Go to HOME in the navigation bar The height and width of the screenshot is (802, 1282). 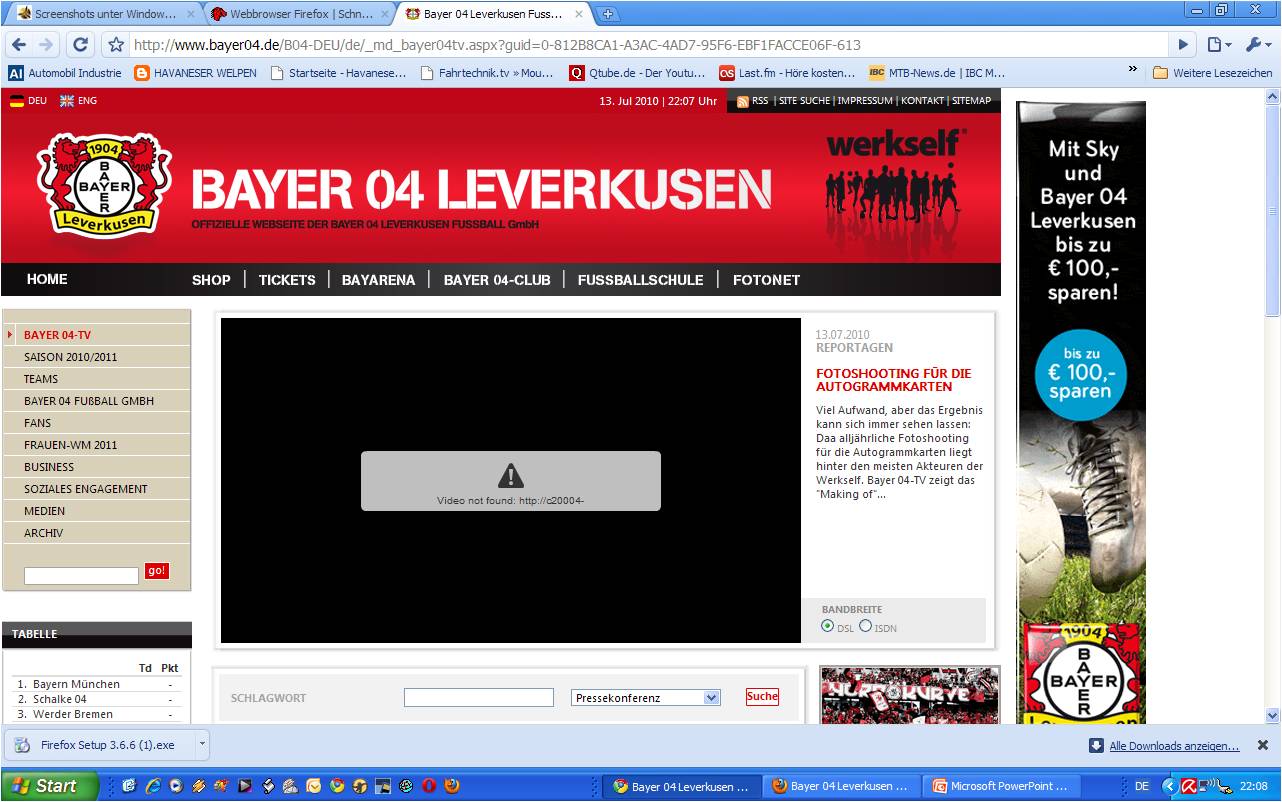click(x=47, y=279)
